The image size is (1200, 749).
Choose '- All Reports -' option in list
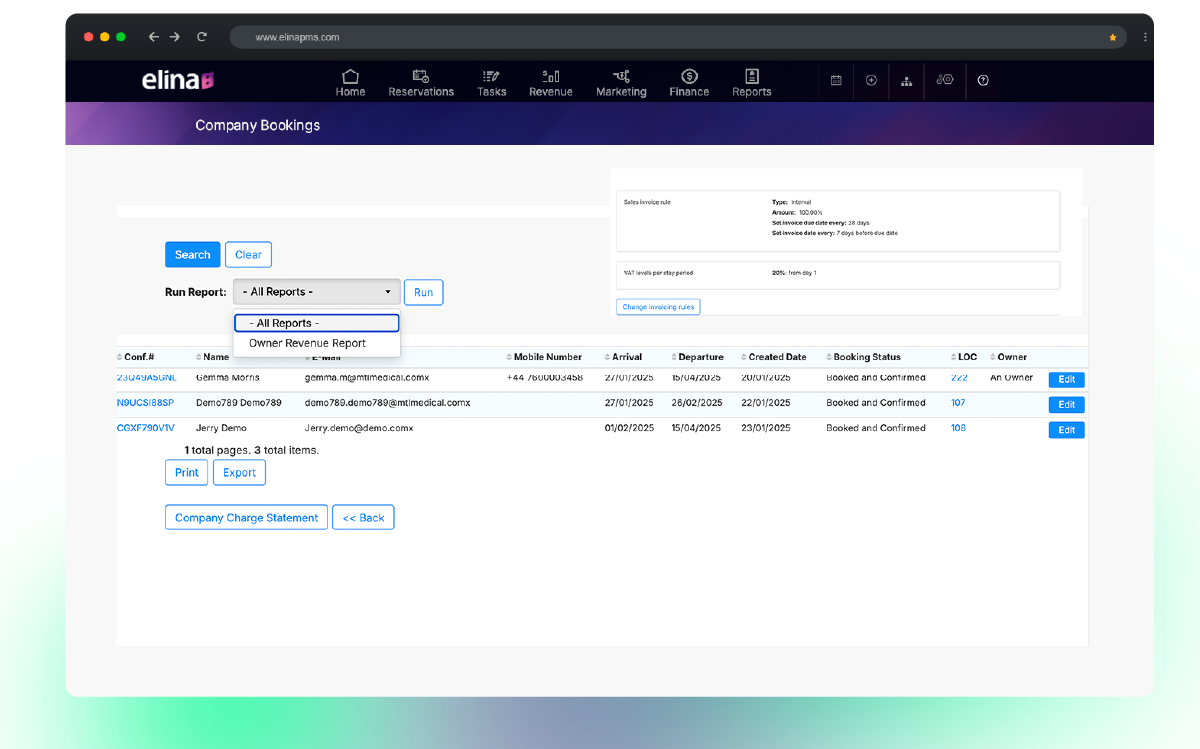[x=316, y=323]
